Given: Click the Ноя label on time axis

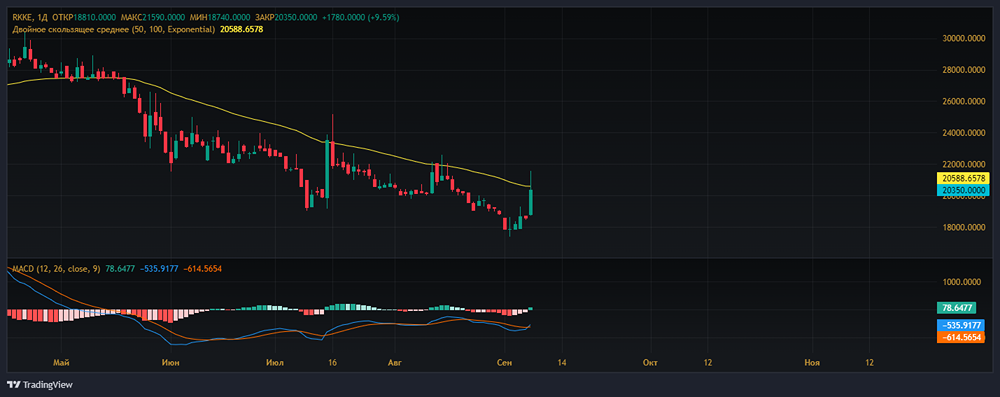Looking at the screenshot, I should (812, 363).
